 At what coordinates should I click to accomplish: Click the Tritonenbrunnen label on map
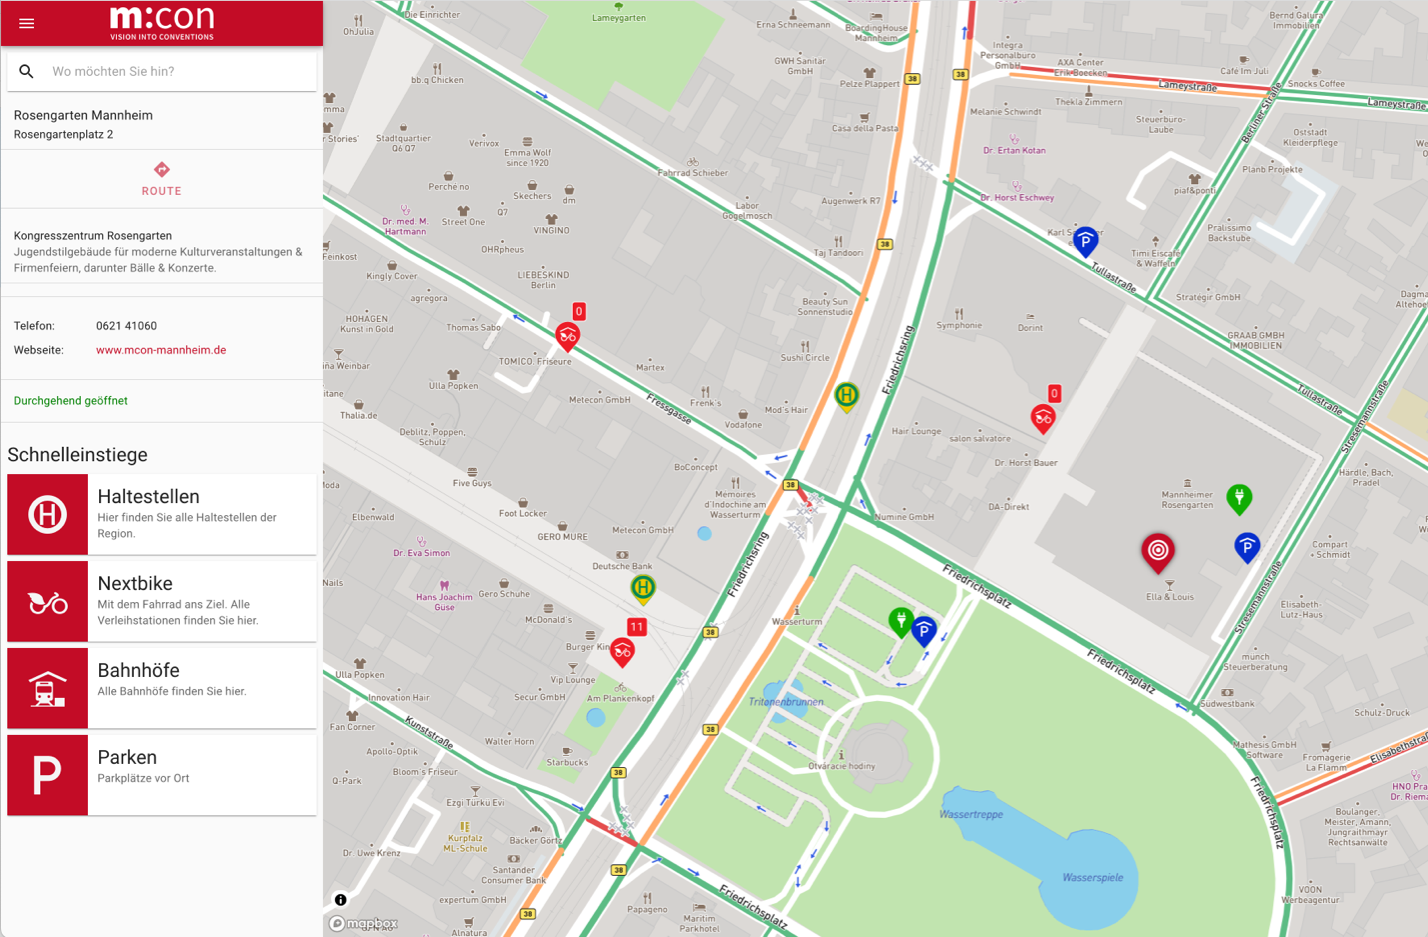[x=786, y=702]
